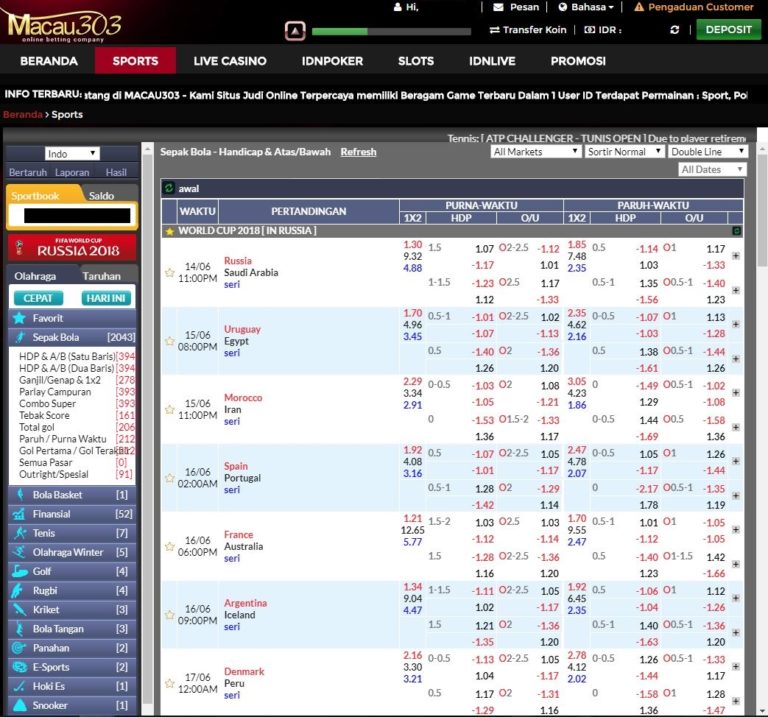
Task: Click the green refresh icon beside awal
Action: point(169,188)
